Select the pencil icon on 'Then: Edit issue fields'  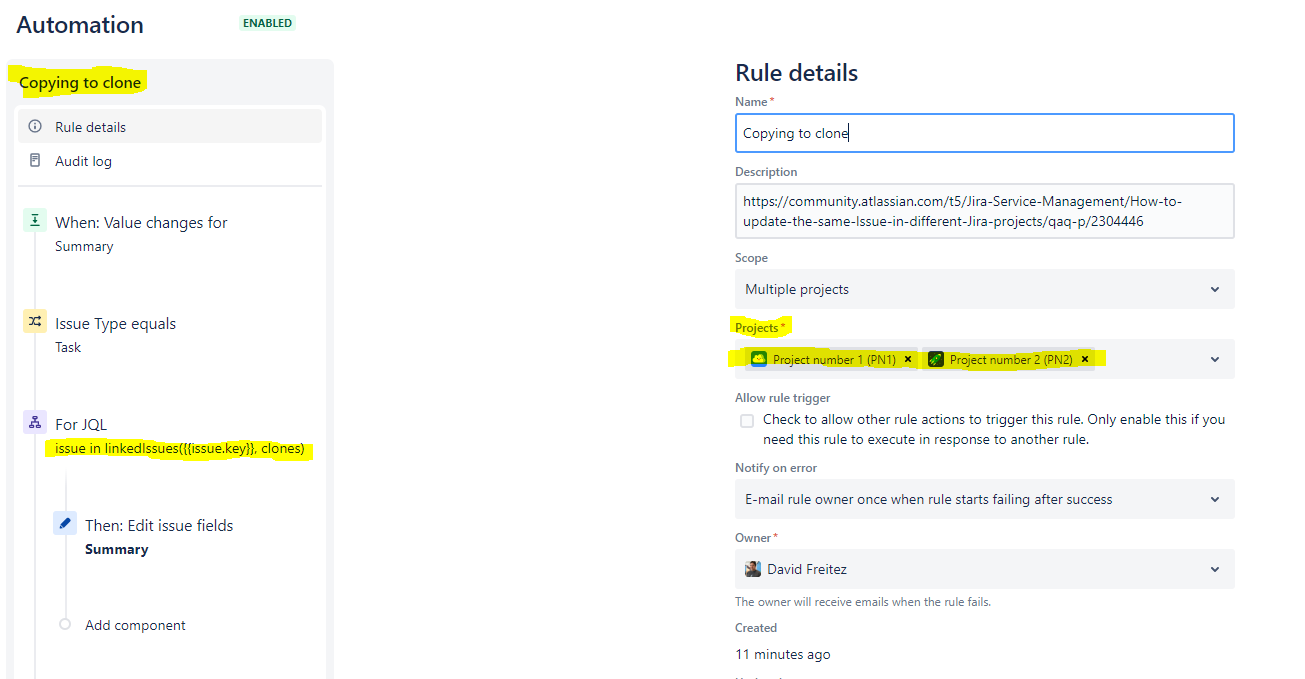pos(64,523)
